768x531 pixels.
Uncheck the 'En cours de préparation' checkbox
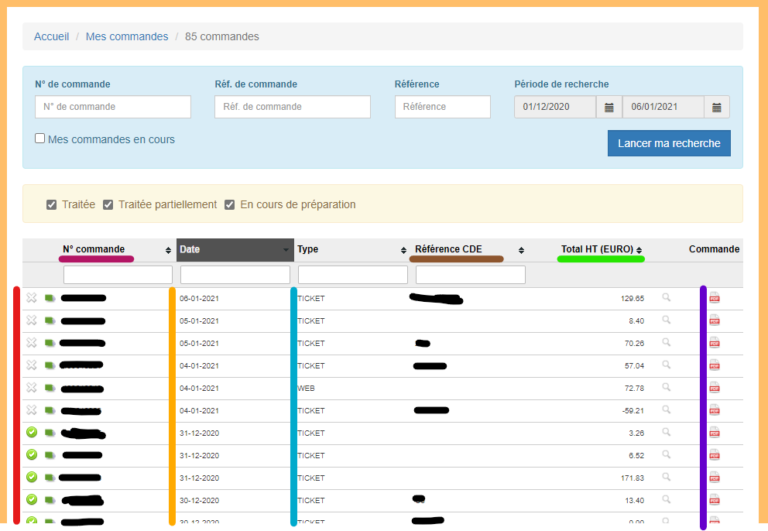(230, 205)
